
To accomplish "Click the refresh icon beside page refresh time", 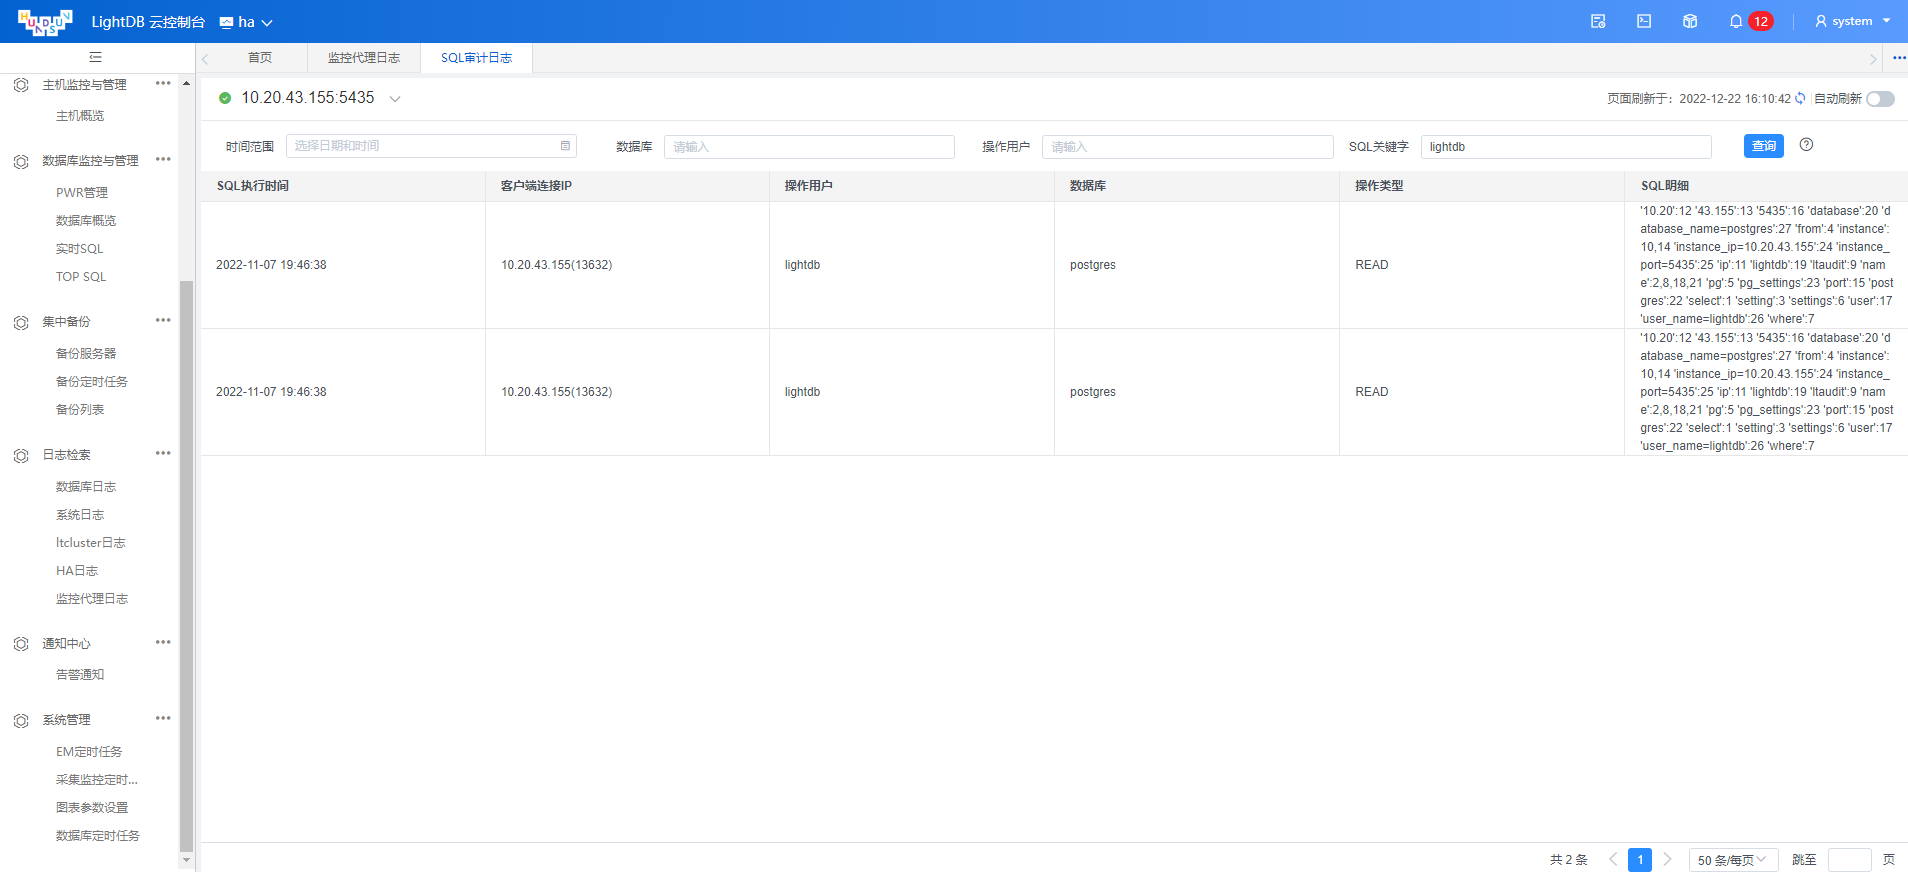I will pos(1800,98).
